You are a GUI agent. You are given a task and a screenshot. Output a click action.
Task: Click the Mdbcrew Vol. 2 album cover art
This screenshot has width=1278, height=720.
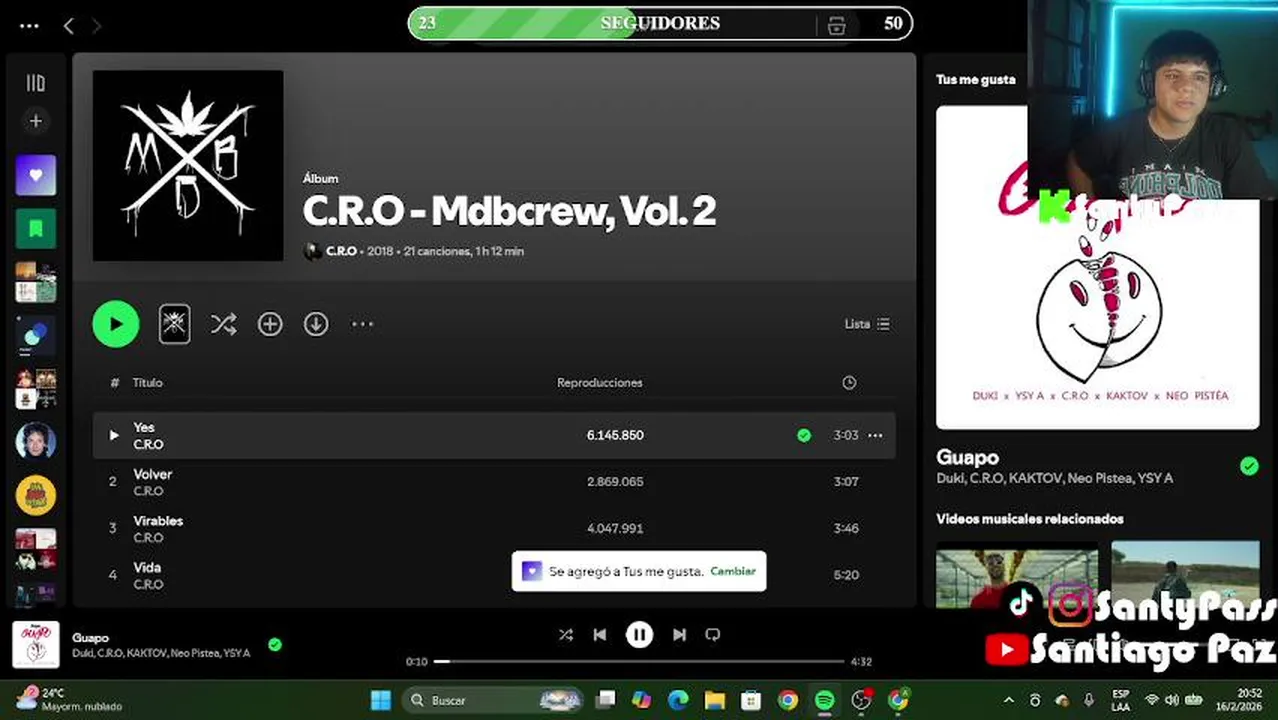point(188,166)
